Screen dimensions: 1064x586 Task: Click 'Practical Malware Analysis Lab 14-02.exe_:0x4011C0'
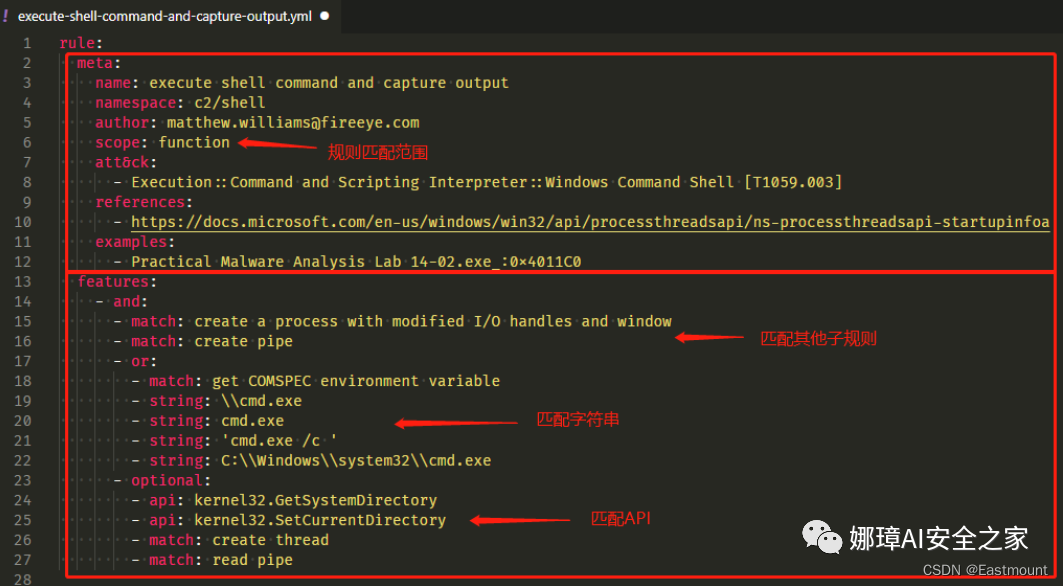point(356,262)
